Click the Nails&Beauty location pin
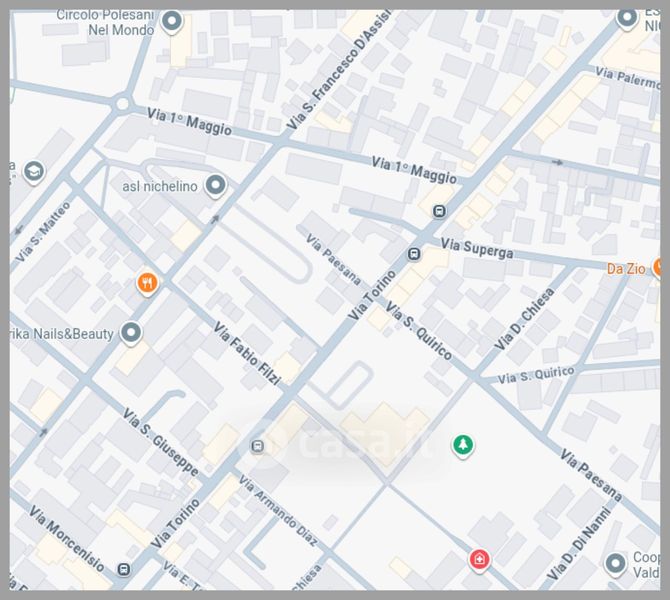Image resolution: width=670 pixels, height=600 pixels. [x=131, y=332]
